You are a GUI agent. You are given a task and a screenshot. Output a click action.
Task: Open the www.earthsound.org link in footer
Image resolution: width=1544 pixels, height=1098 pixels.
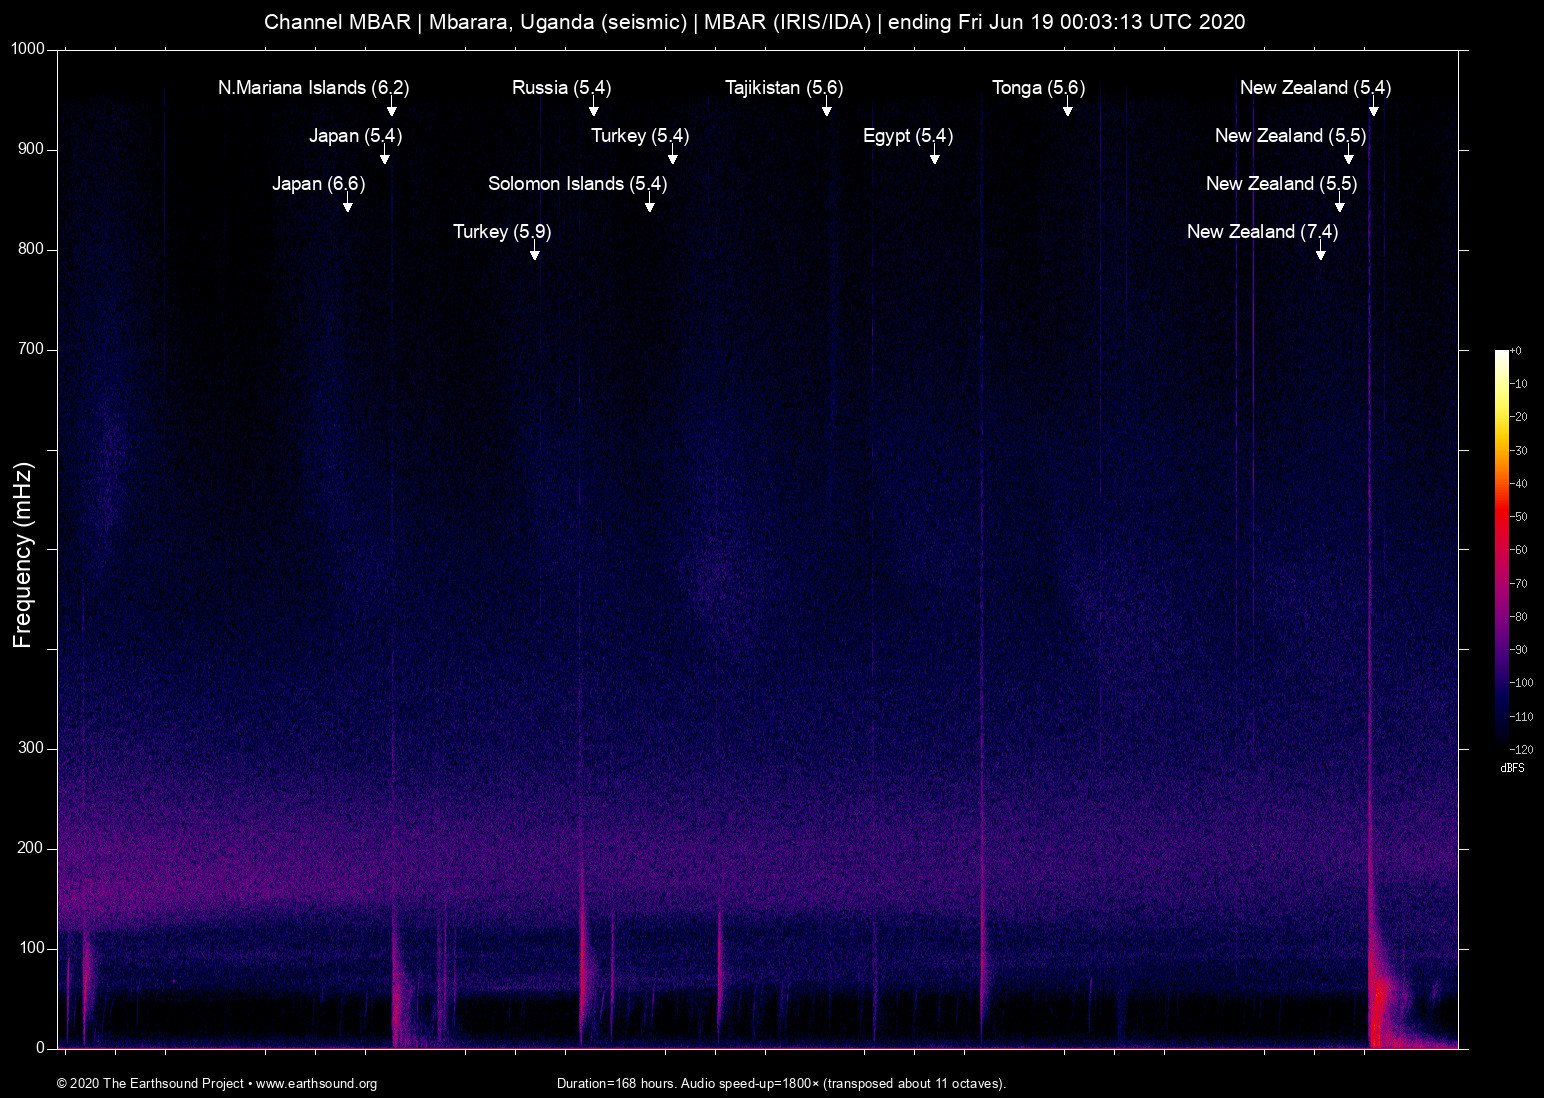tap(316, 1084)
